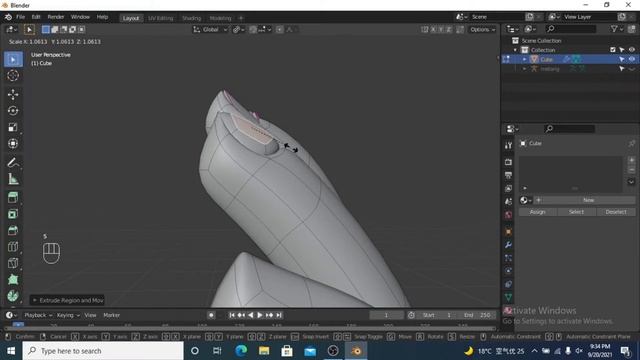Select the Bevel tool
The image size is (640, 360).
[x=13, y=230]
